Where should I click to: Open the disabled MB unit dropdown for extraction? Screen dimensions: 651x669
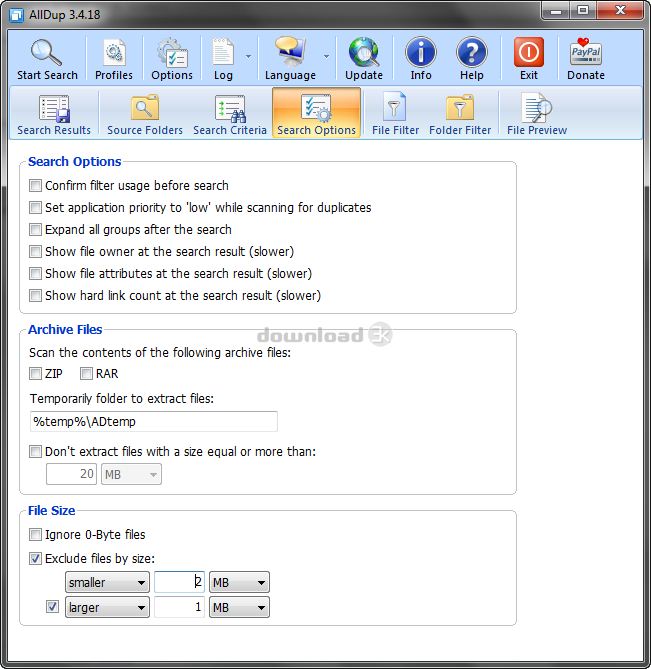pos(131,474)
